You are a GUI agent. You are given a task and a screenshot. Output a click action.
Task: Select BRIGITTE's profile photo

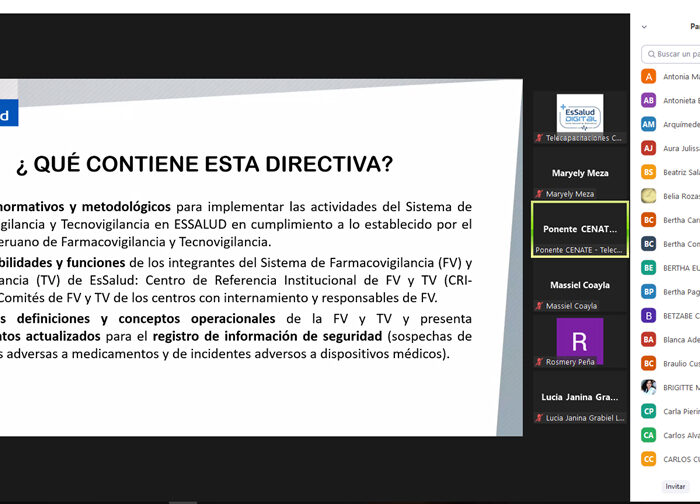(649, 387)
